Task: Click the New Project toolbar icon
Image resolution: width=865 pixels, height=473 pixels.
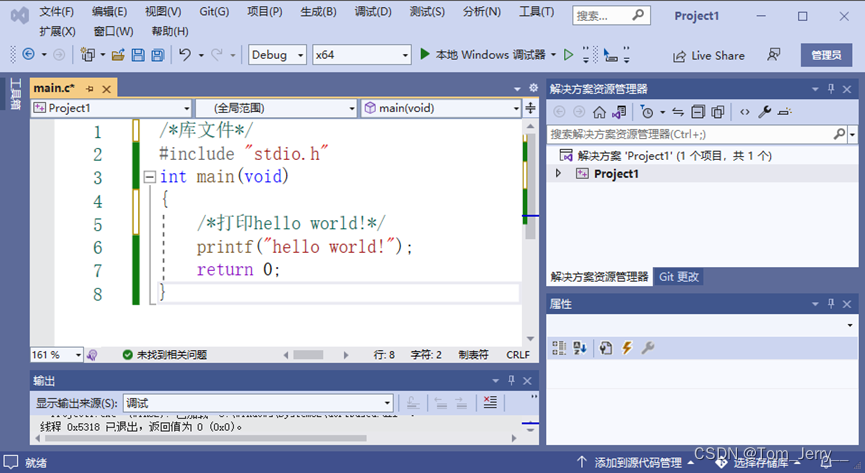Action: pyautogui.click(x=87, y=55)
